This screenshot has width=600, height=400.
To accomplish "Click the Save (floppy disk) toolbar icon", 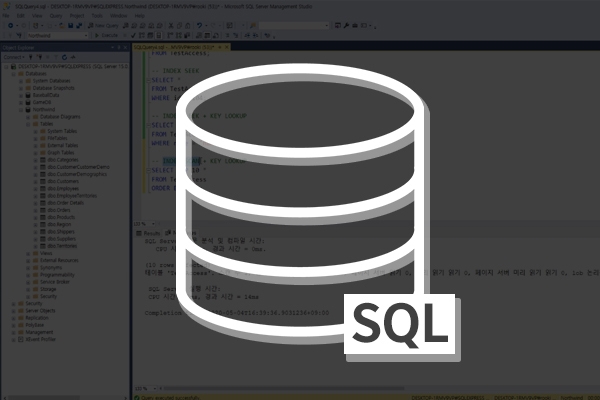I will (70, 26).
